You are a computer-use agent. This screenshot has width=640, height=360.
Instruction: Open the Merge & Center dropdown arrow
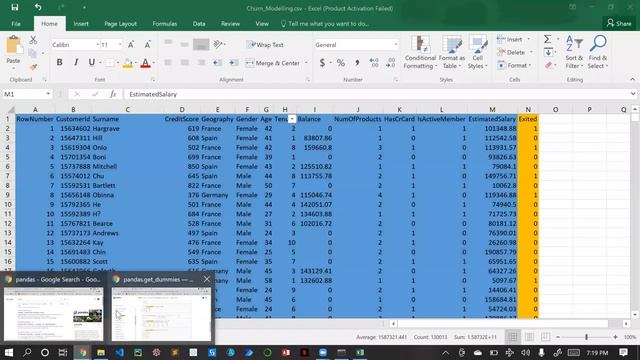click(306, 63)
